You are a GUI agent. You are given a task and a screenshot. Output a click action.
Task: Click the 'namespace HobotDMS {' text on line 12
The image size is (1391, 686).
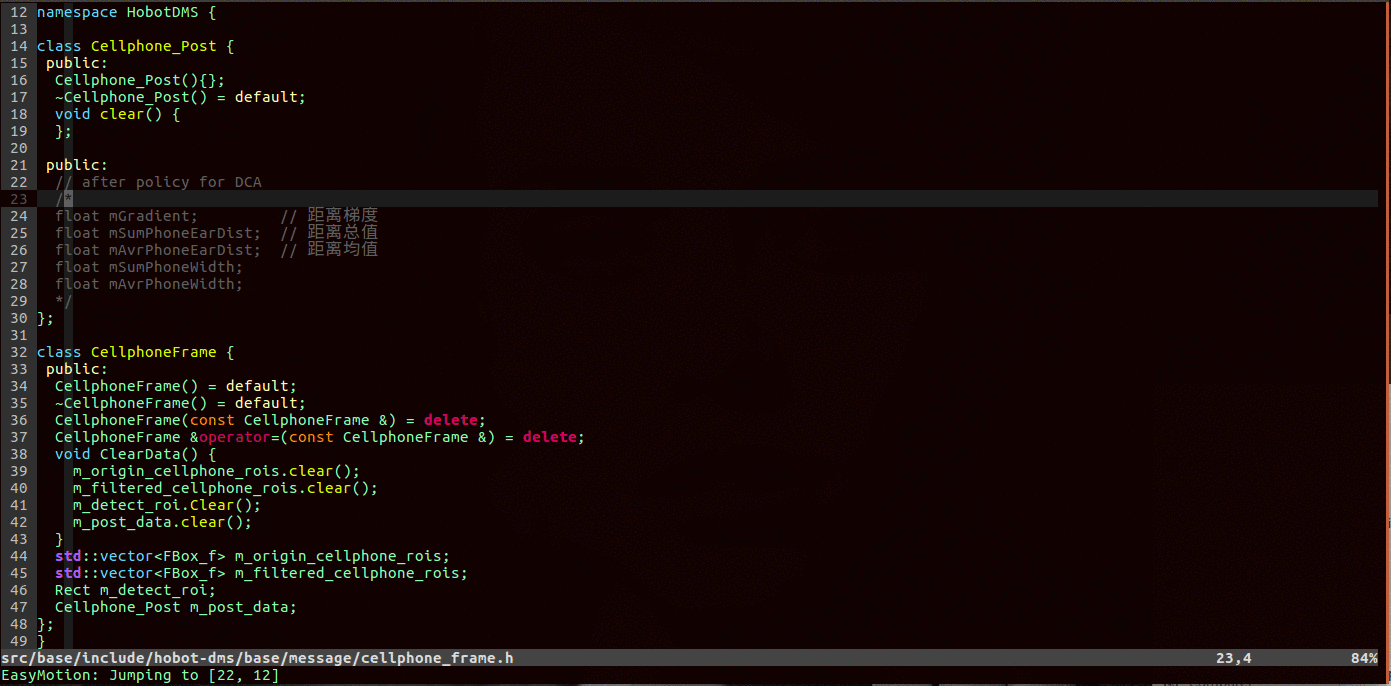click(126, 13)
